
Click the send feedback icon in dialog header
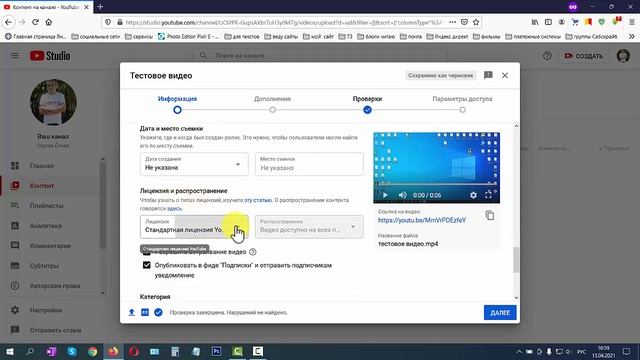(488, 75)
